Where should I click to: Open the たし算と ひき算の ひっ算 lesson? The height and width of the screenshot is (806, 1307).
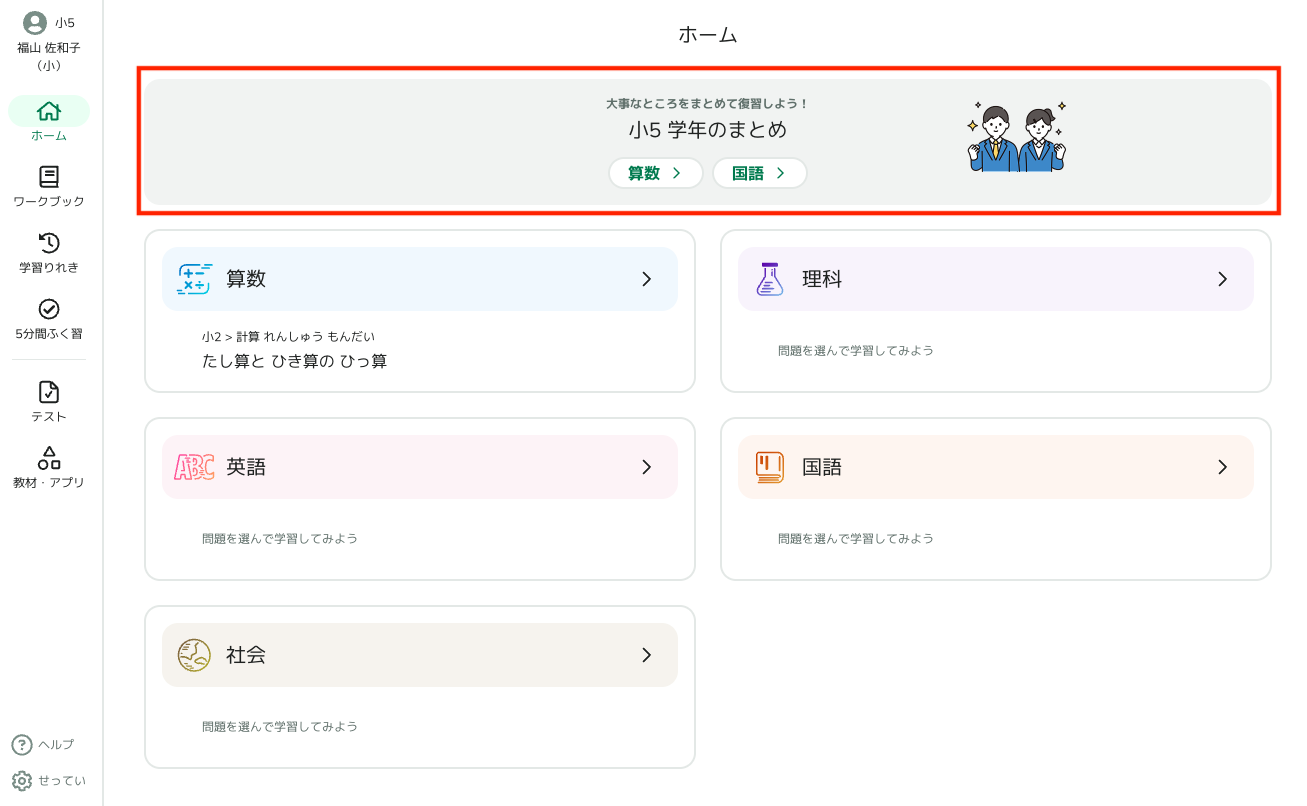(x=294, y=361)
